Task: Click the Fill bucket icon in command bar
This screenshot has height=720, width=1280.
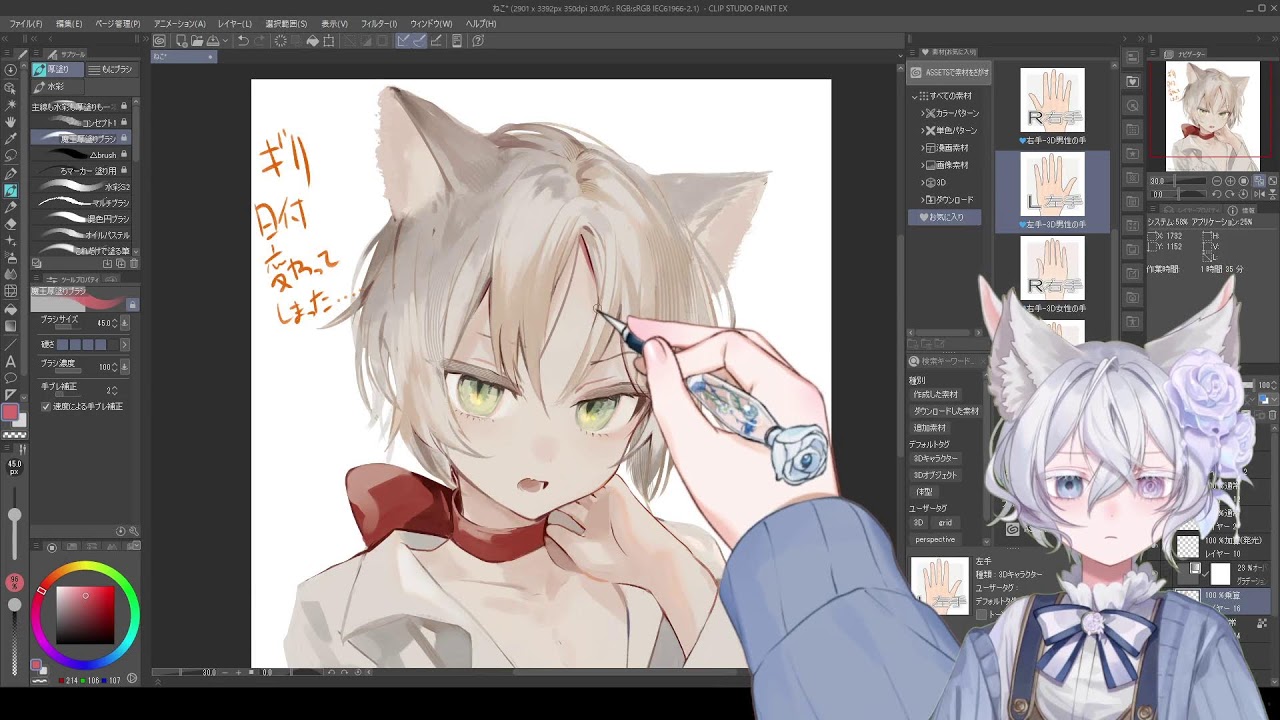Action: coord(313,41)
